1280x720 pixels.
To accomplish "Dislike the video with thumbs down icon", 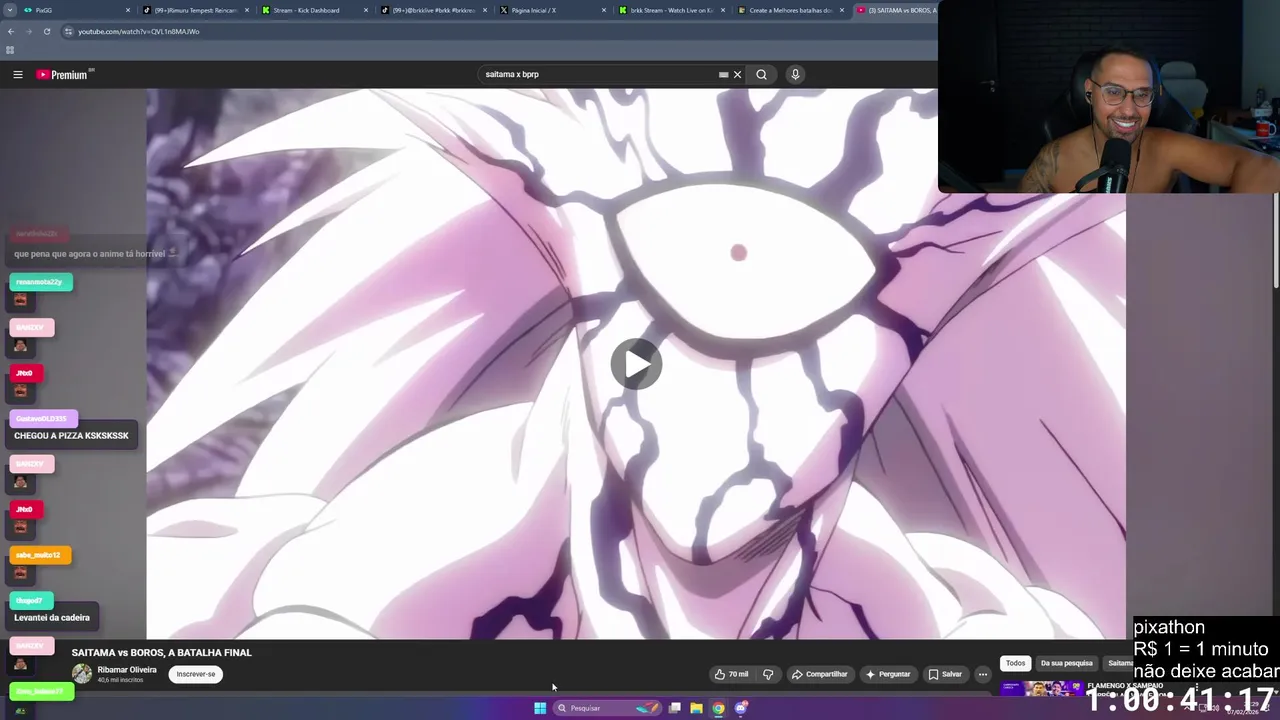I will (768, 674).
